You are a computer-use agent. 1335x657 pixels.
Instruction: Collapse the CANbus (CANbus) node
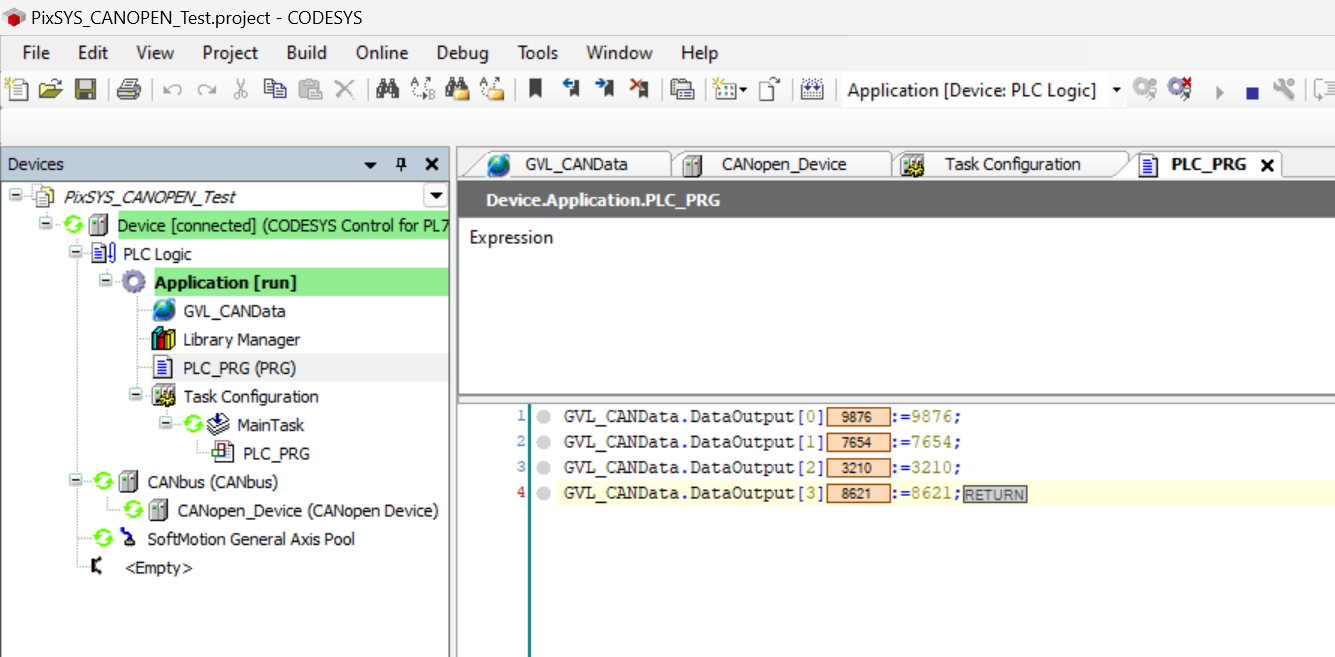coord(76,480)
